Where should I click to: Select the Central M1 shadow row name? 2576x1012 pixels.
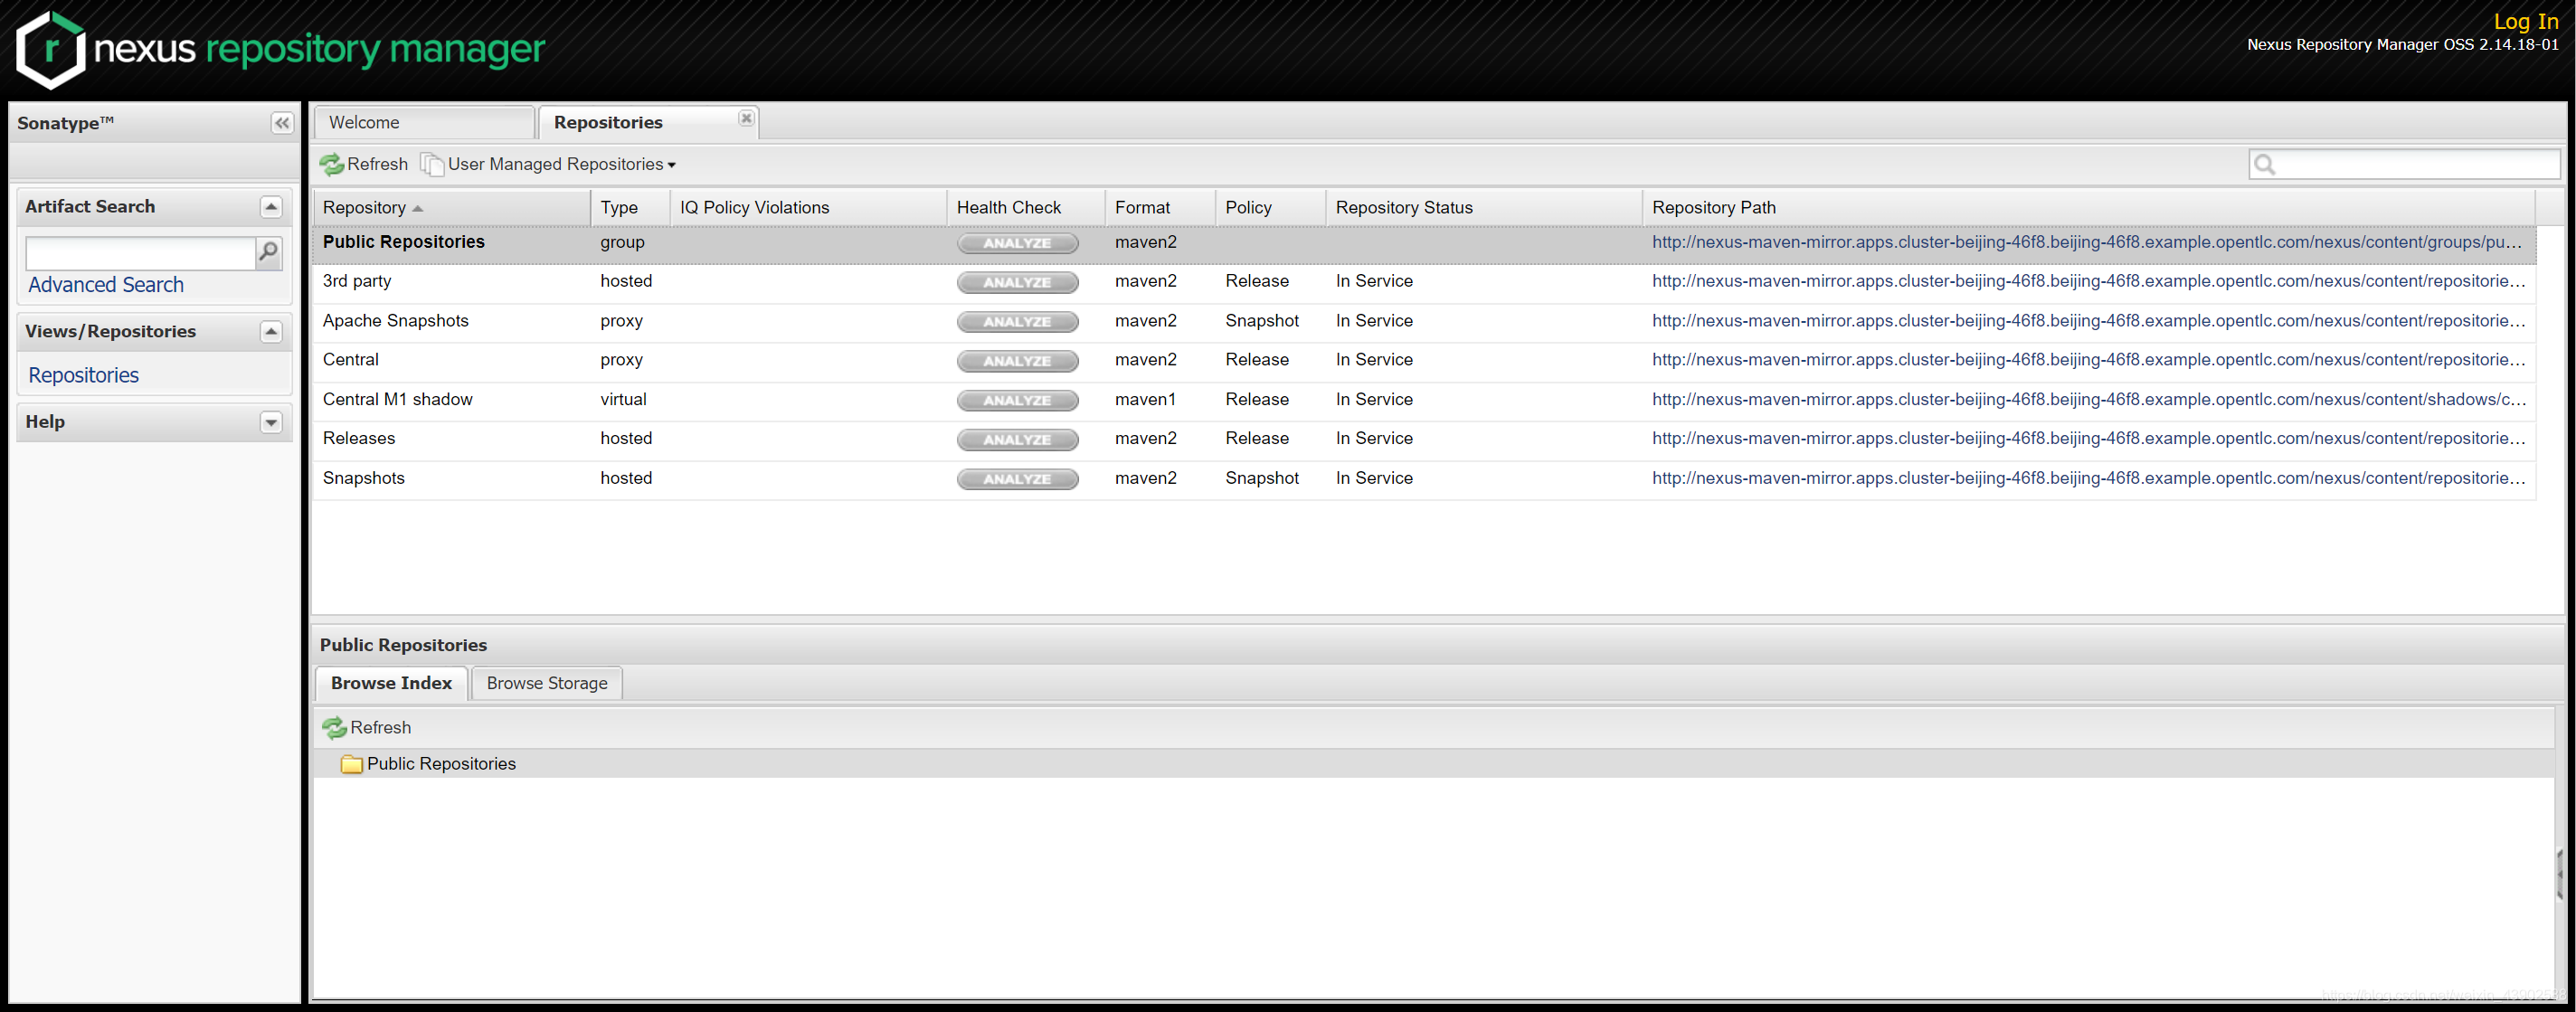(397, 399)
